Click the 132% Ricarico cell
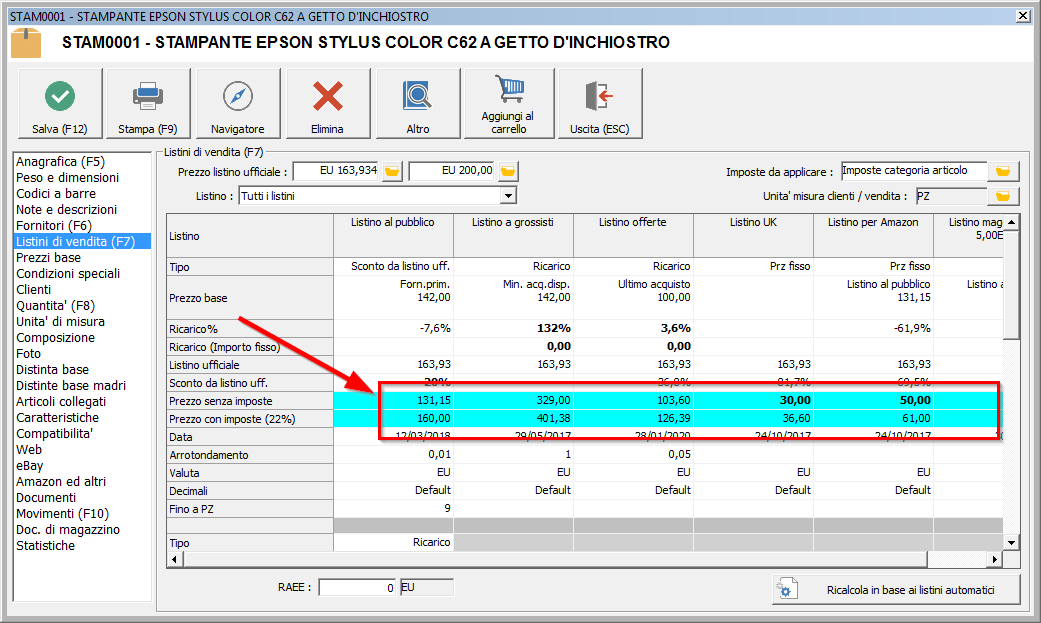The height and width of the screenshot is (623, 1041). tap(513, 329)
